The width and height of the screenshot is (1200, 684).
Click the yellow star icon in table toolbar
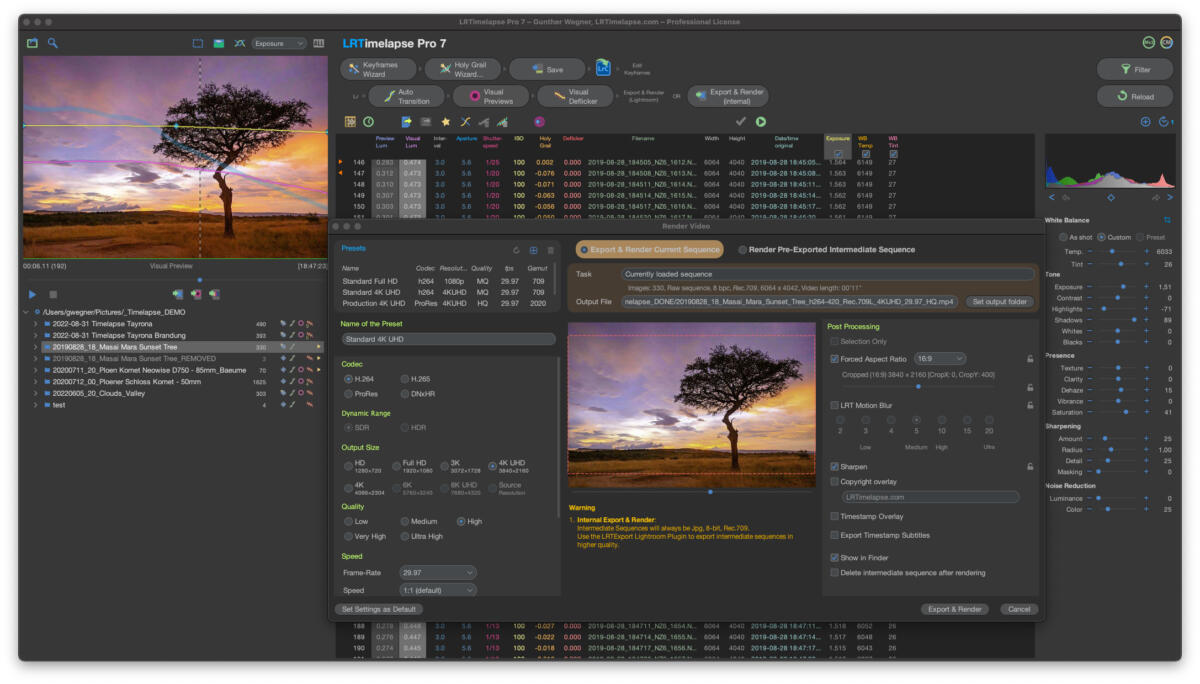(x=445, y=122)
